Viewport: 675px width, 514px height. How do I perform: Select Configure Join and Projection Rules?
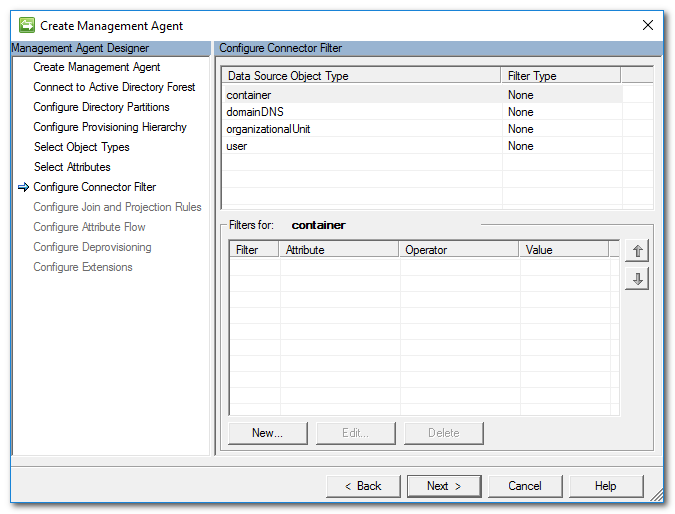(x=117, y=207)
